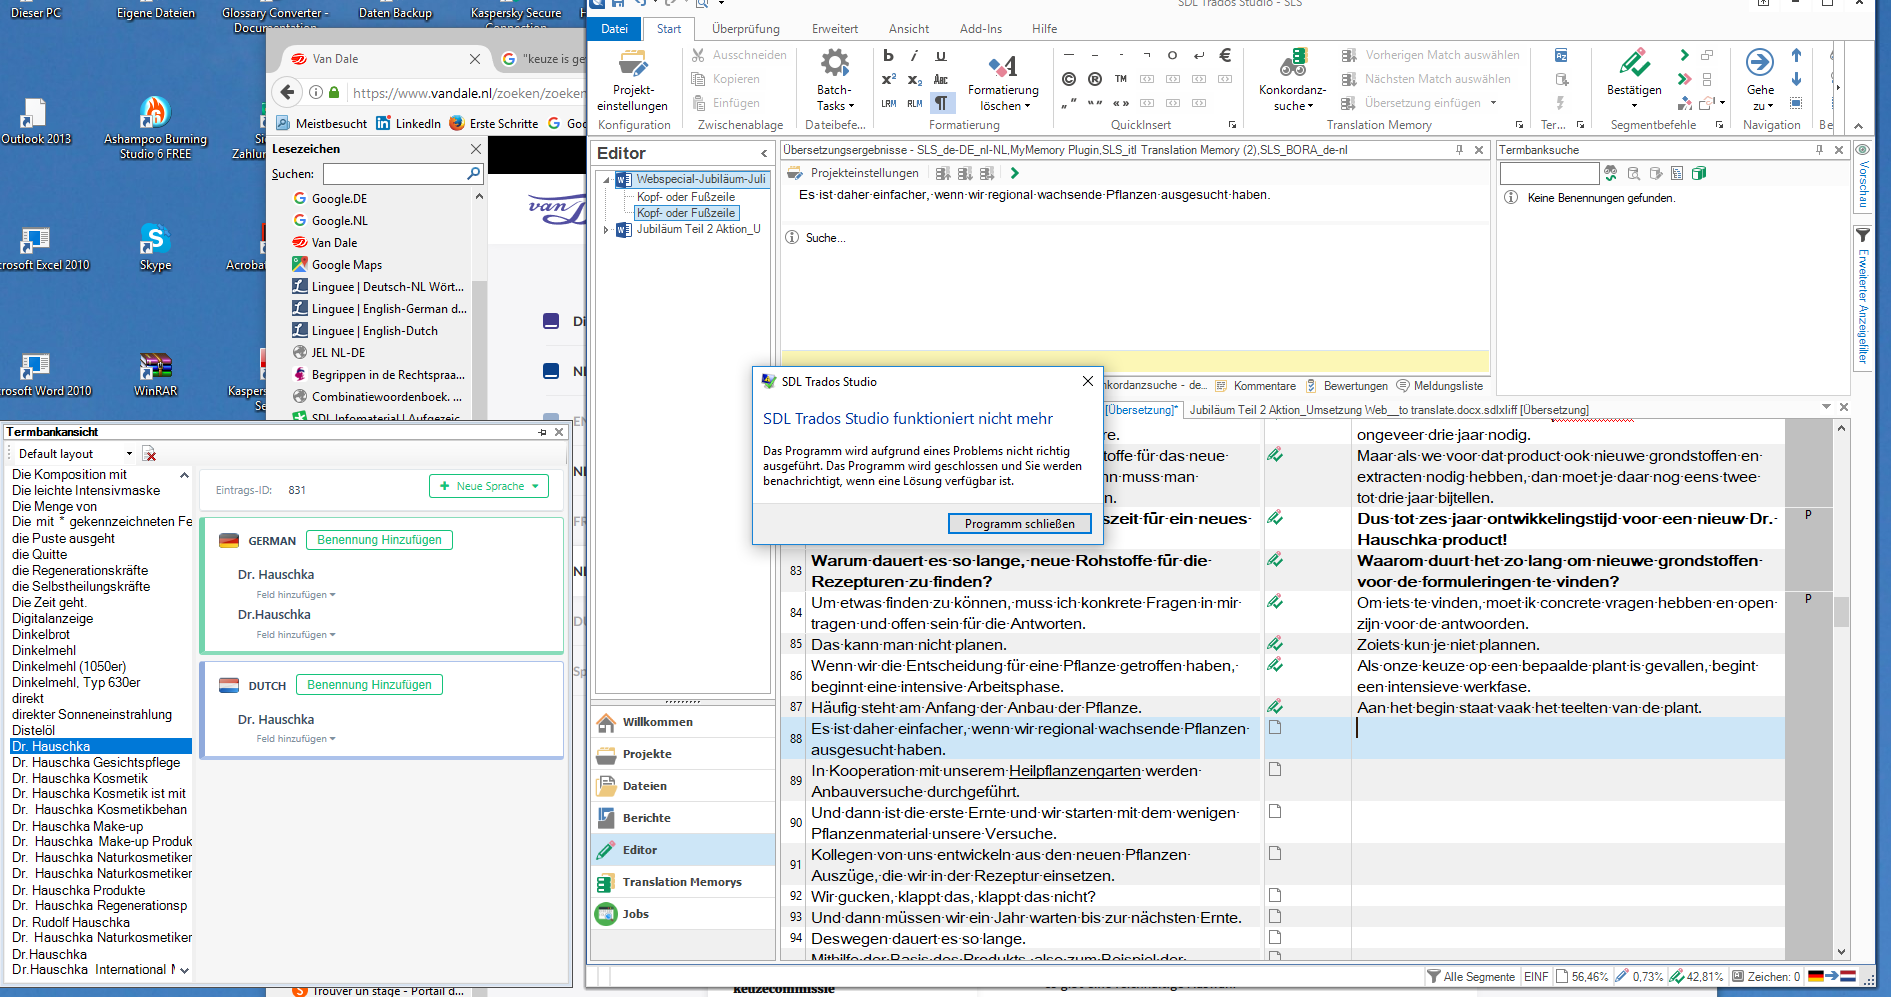This screenshot has width=1891, height=997.
Task: Click the Termbanksuche search input field
Action: pos(1549,174)
